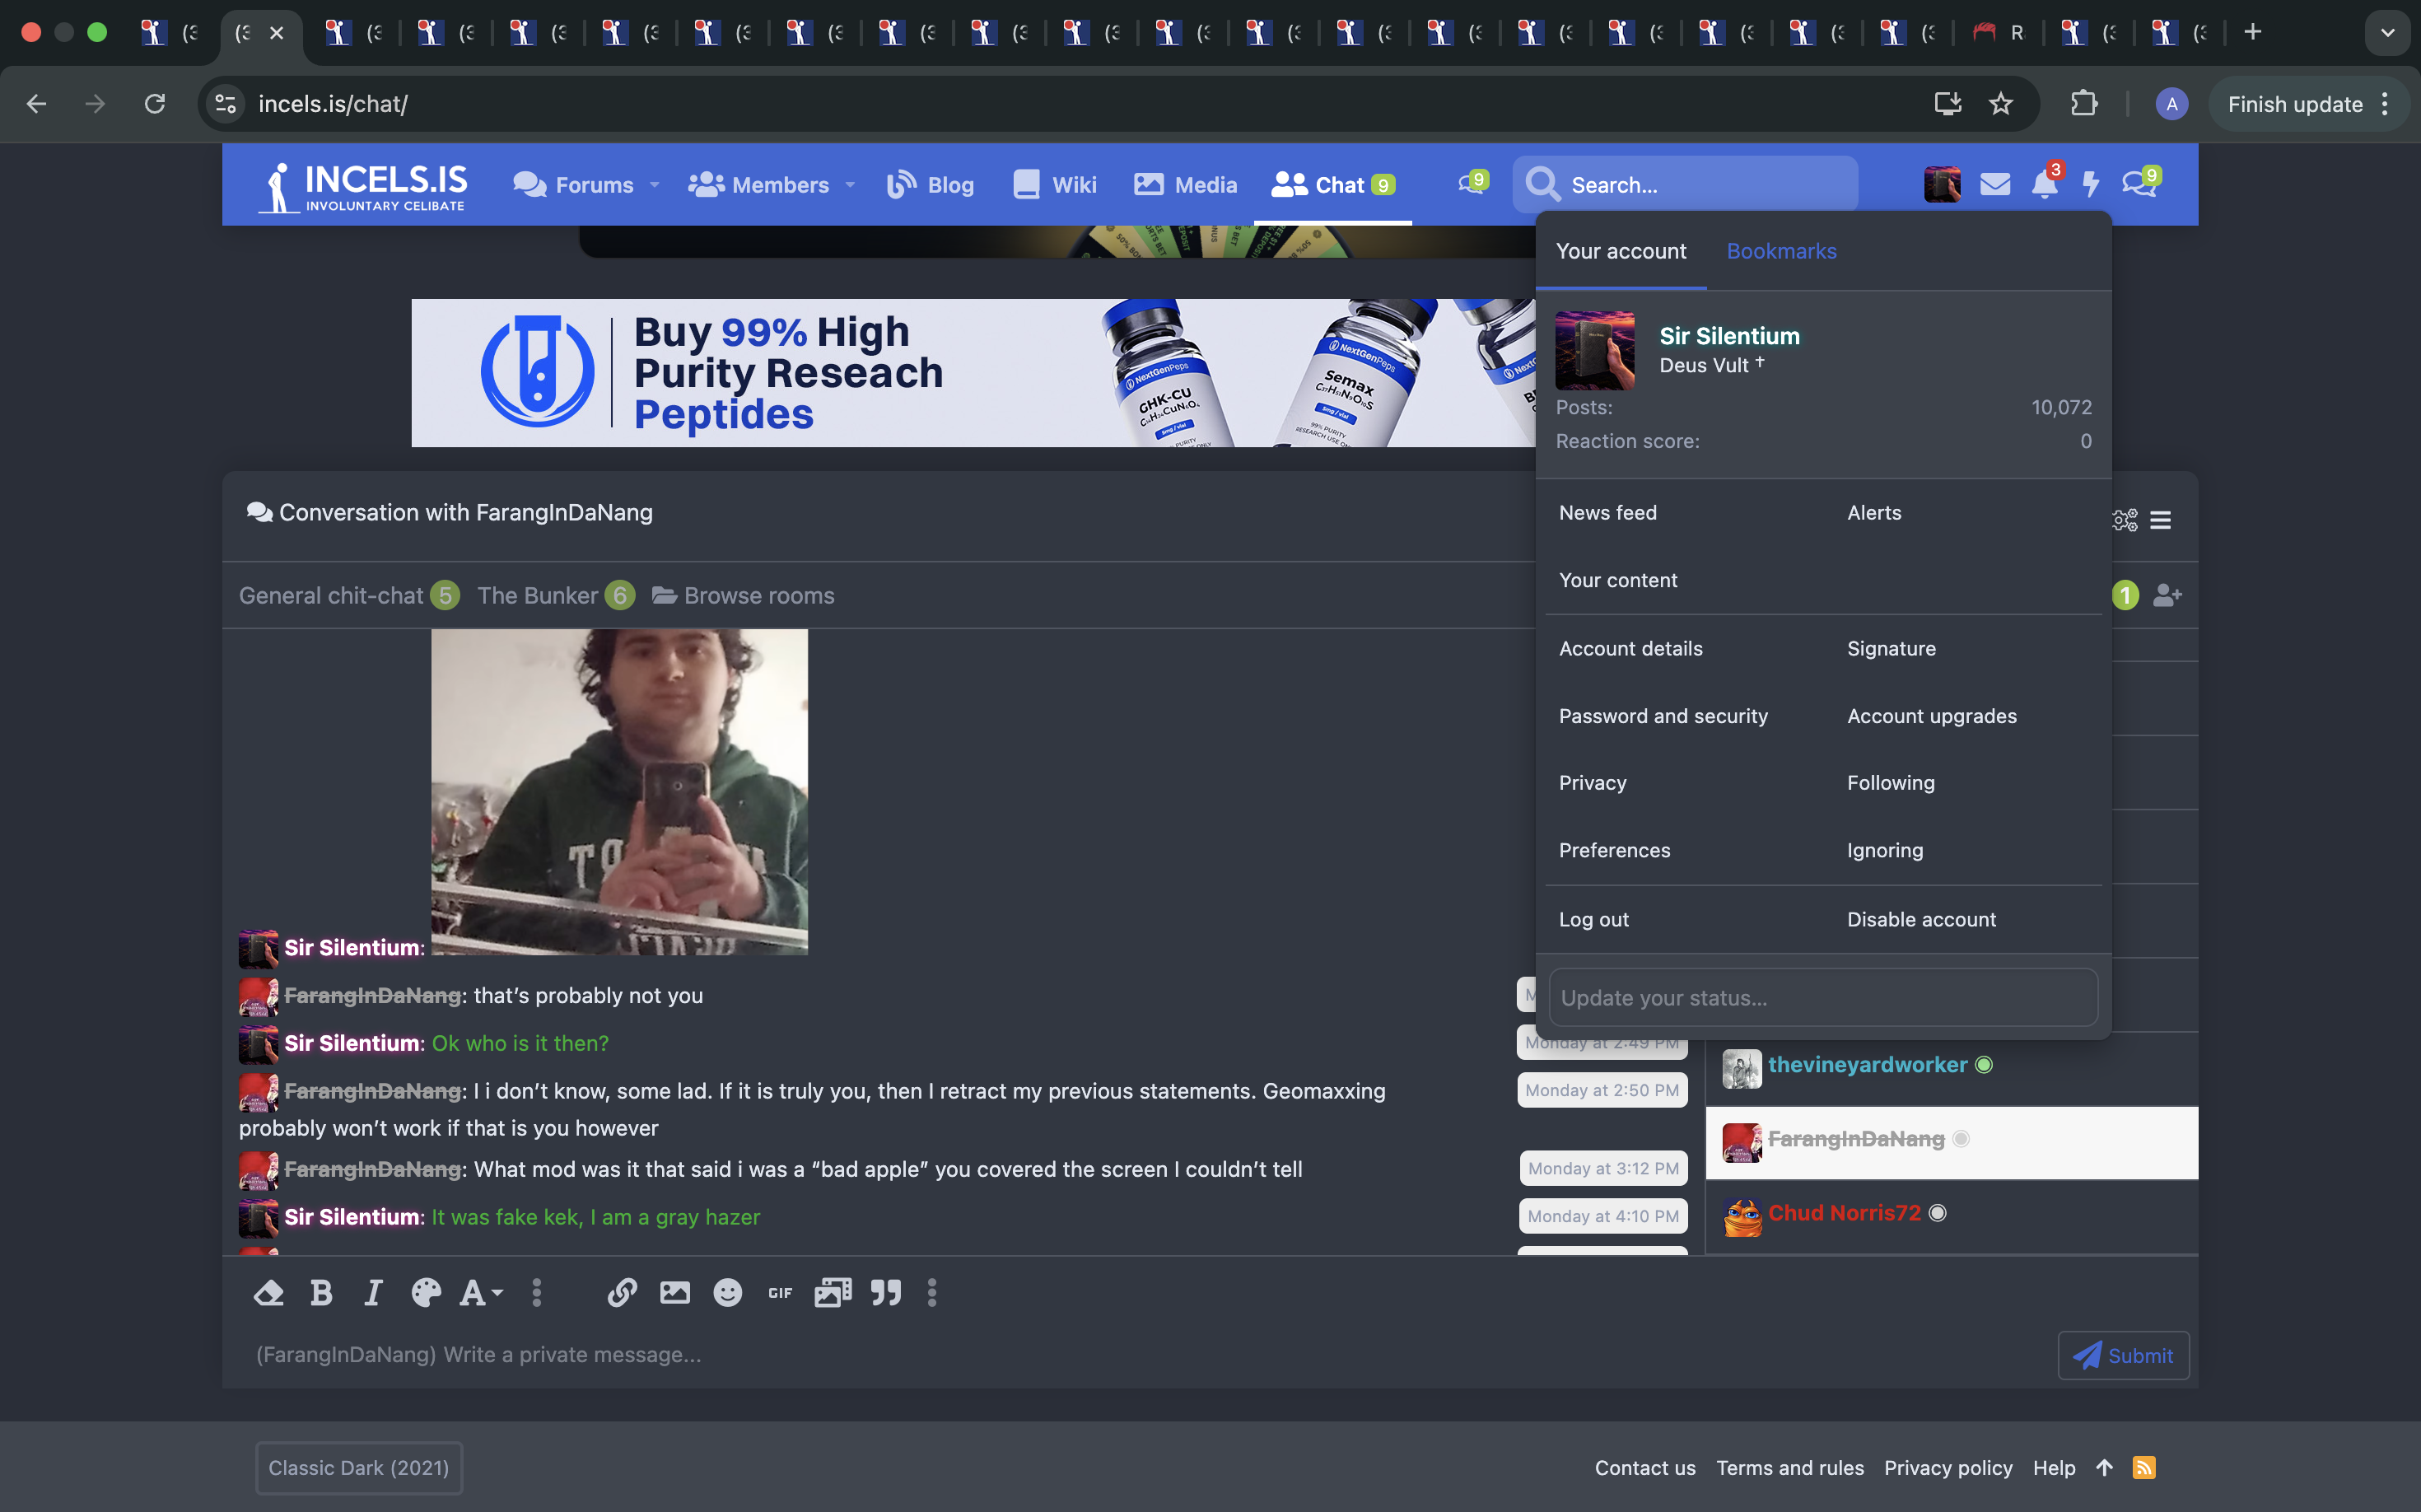Click the Update your status field
The image size is (2421, 1512).
pos(1823,997)
